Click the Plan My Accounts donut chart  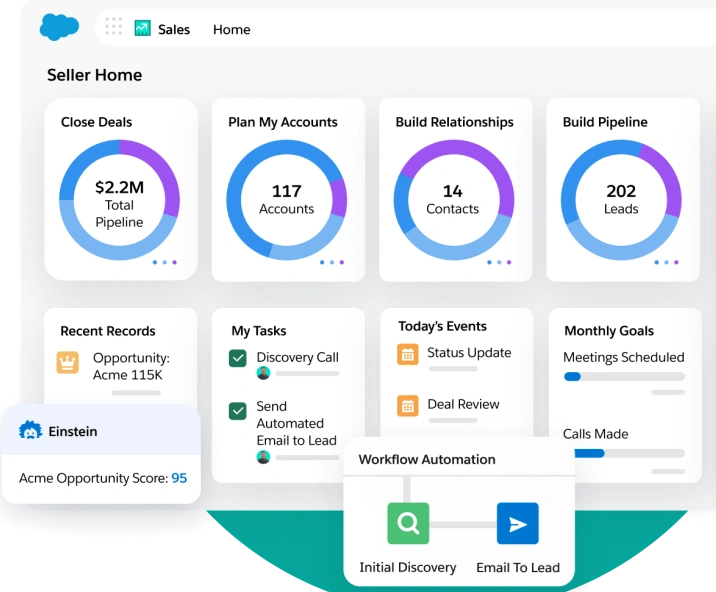coord(287,200)
